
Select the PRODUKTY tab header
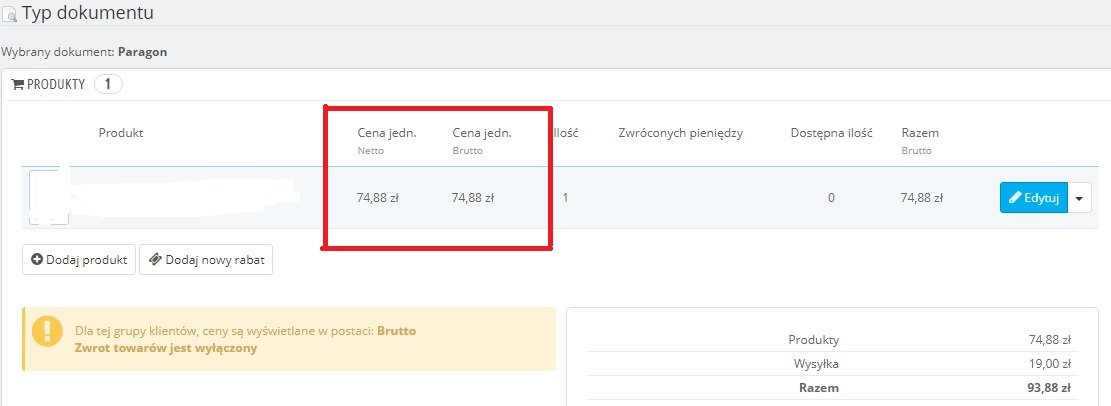click(55, 85)
